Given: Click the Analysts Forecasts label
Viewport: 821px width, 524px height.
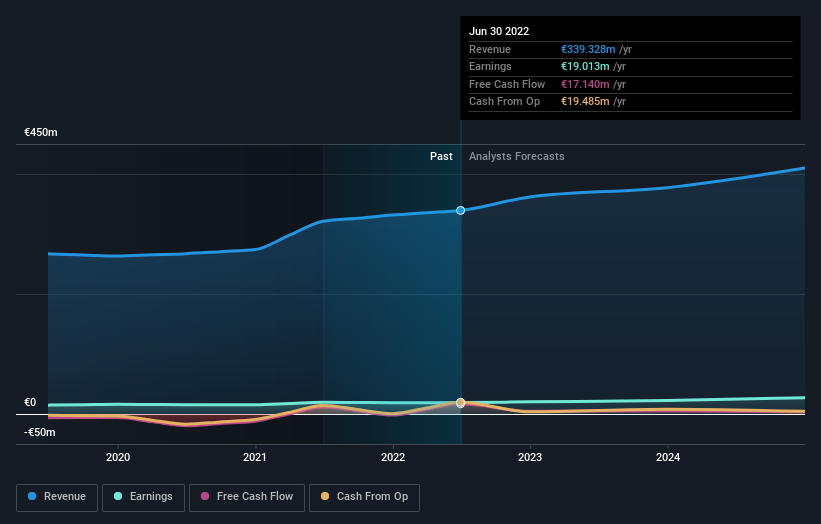Looking at the screenshot, I should pos(517,157).
